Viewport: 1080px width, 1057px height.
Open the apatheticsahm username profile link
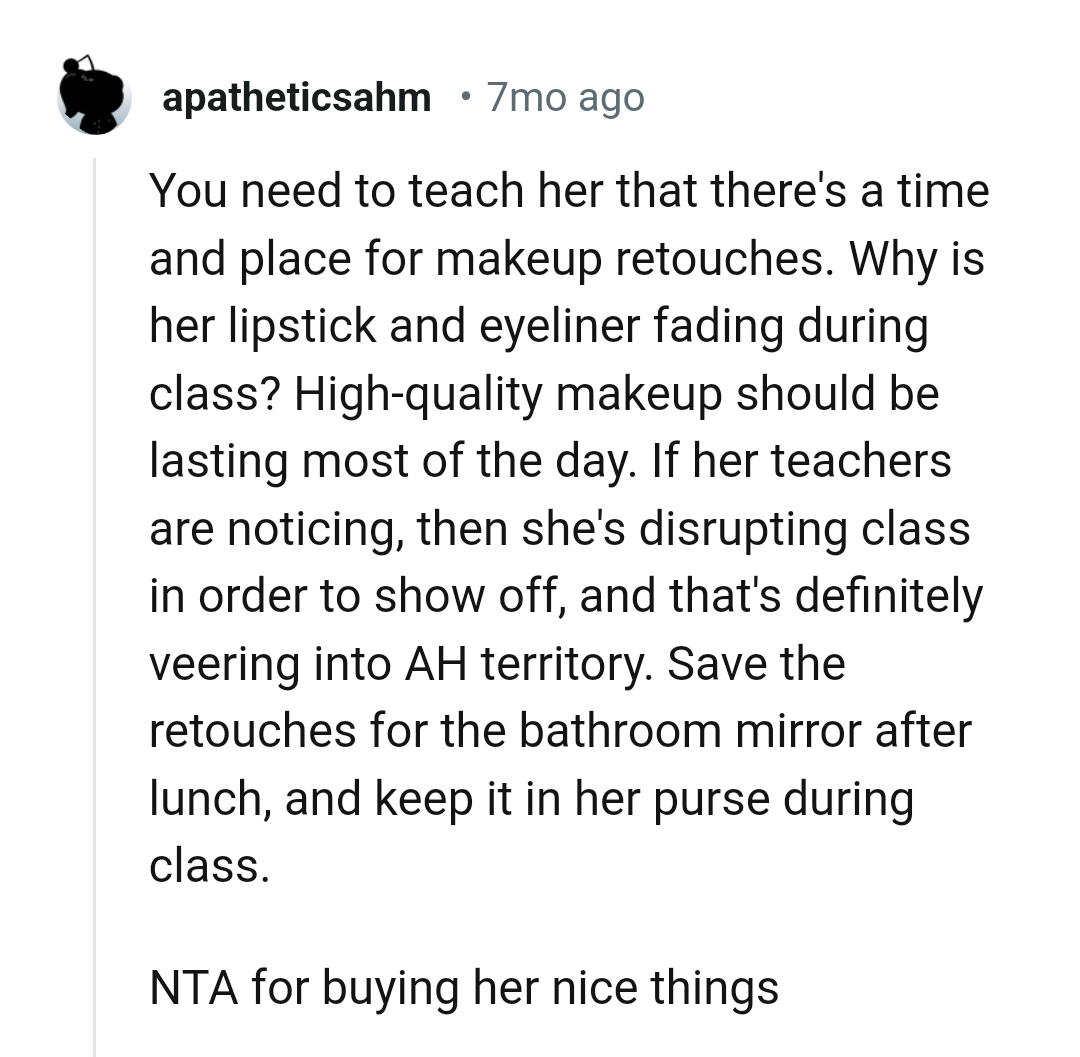296,98
